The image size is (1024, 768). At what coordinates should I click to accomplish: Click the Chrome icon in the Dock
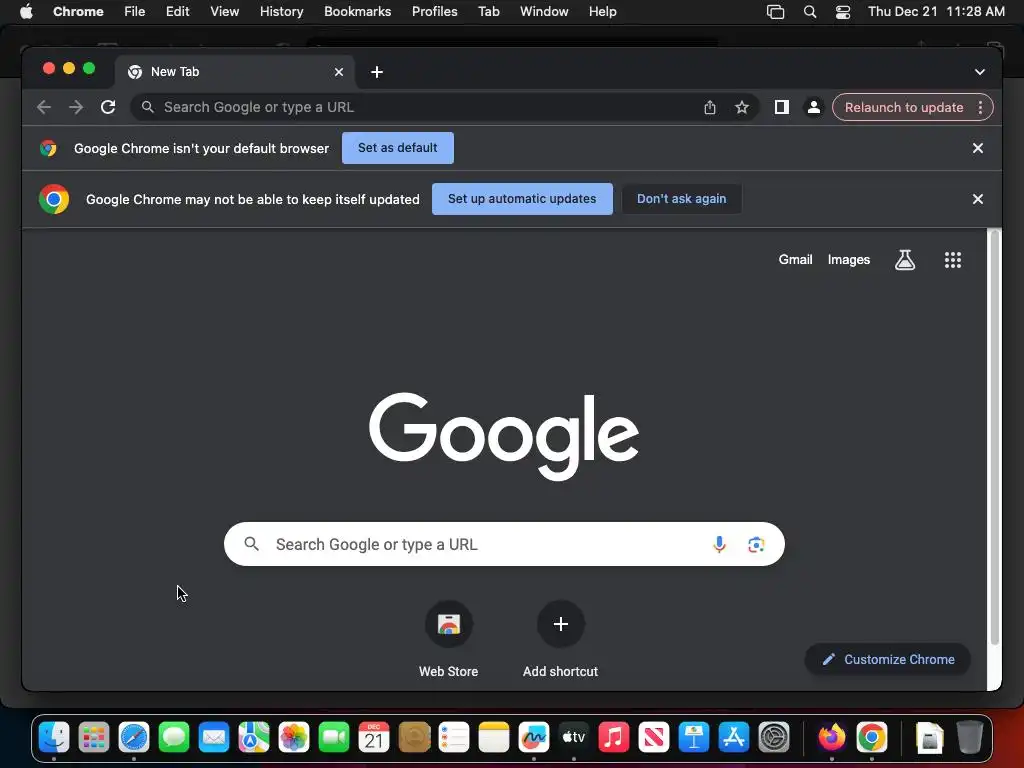(x=872, y=738)
